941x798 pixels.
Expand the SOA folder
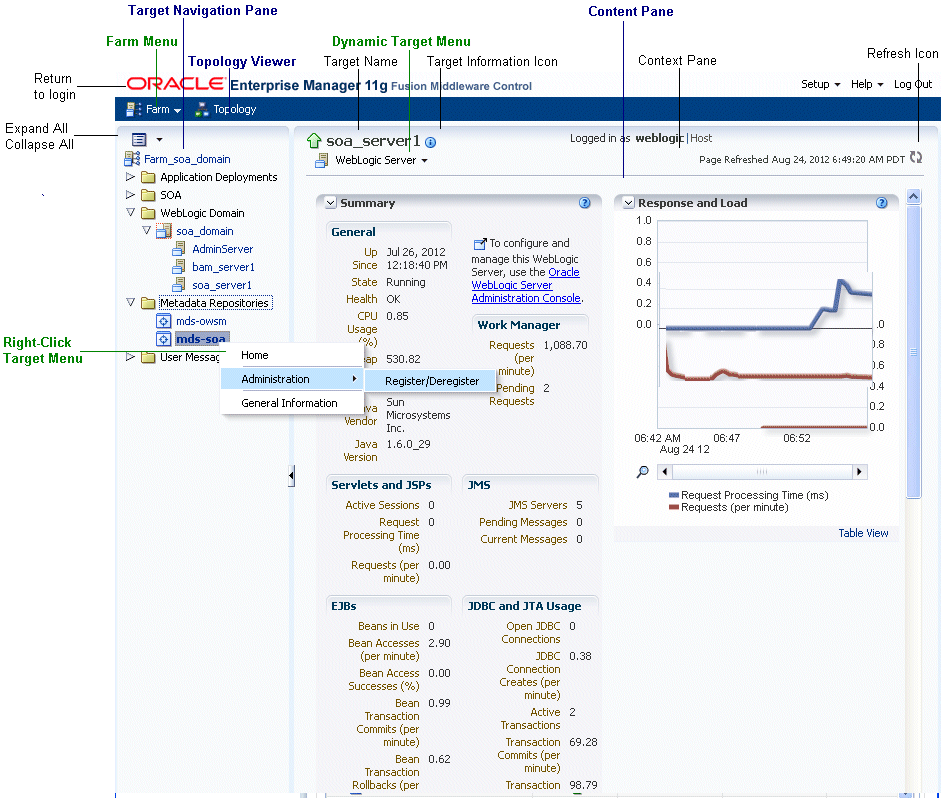[x=130, y=195]
